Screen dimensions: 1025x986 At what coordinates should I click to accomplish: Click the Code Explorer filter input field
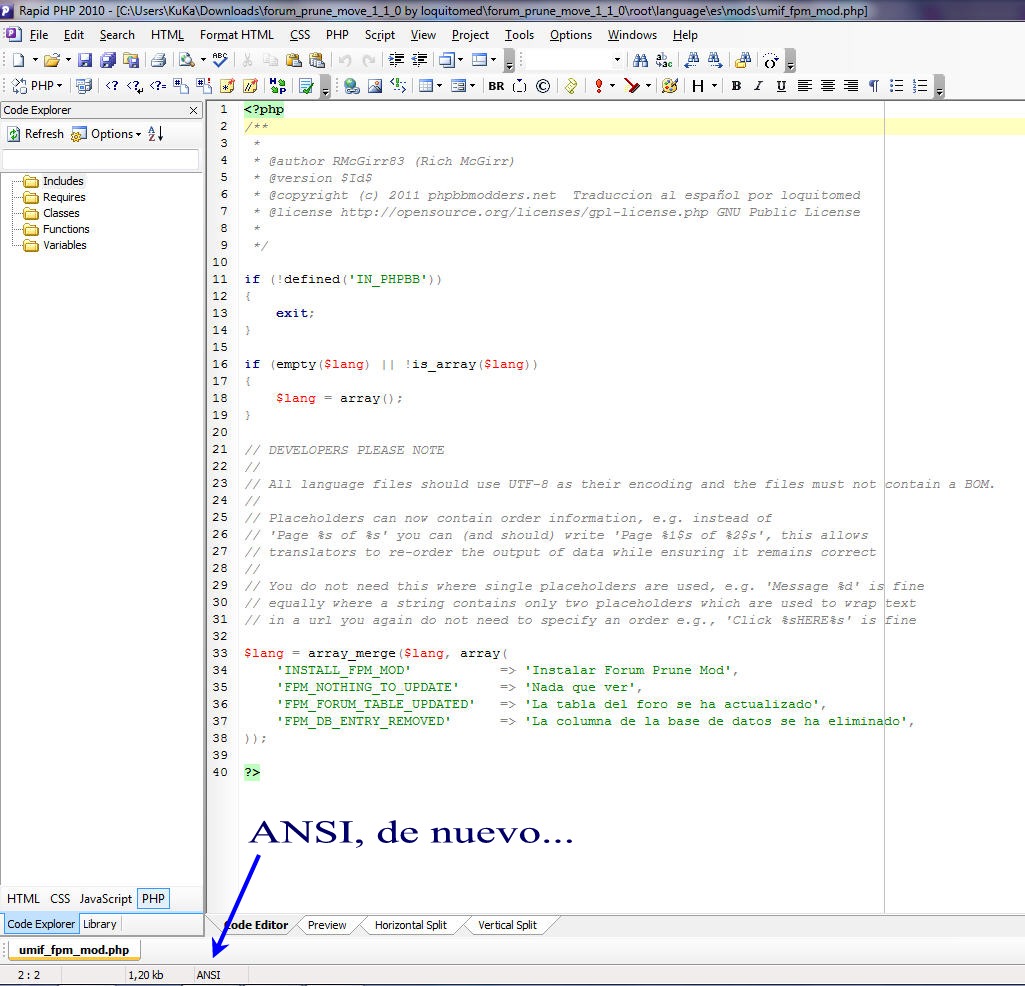100,159
